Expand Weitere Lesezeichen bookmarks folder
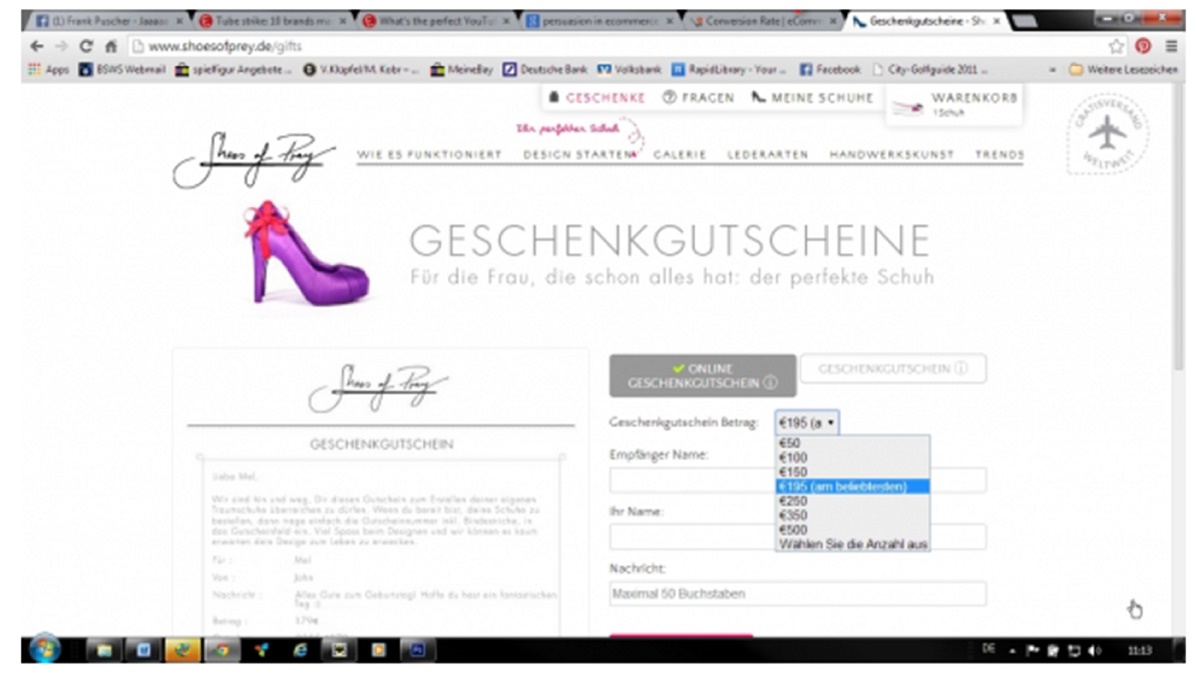 (x=1125, y=69)
